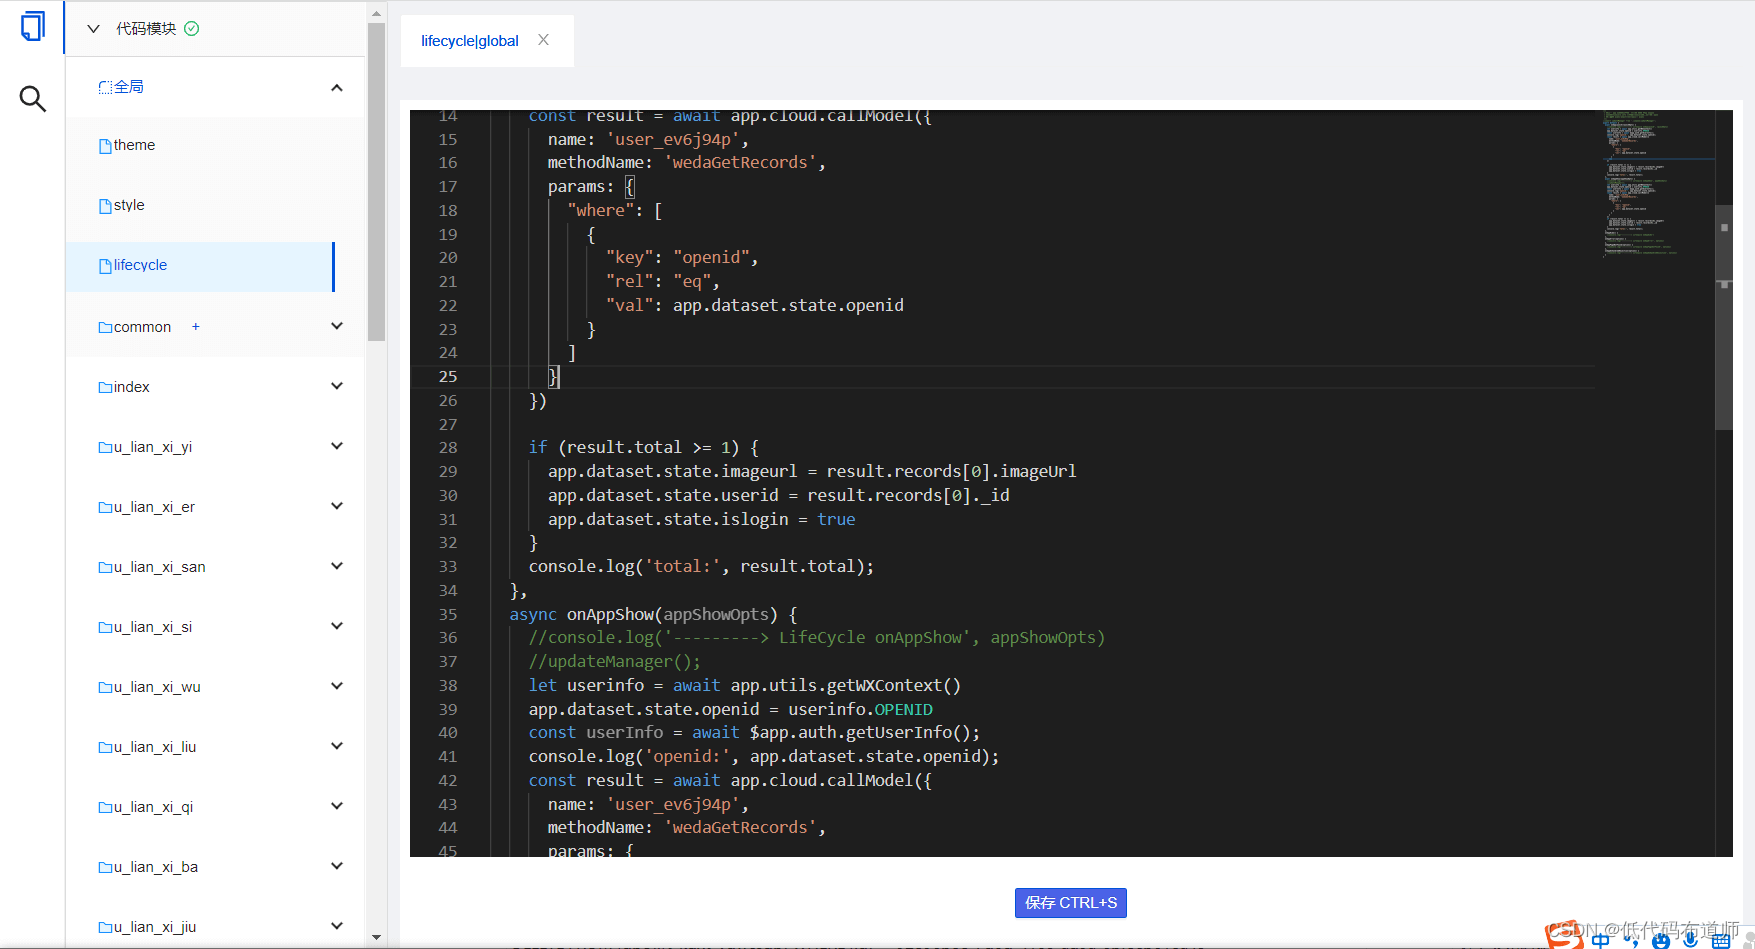Click the search magnifier icon
The height and width of the screenshot is (949, 1755).
[x=32, y=98]
